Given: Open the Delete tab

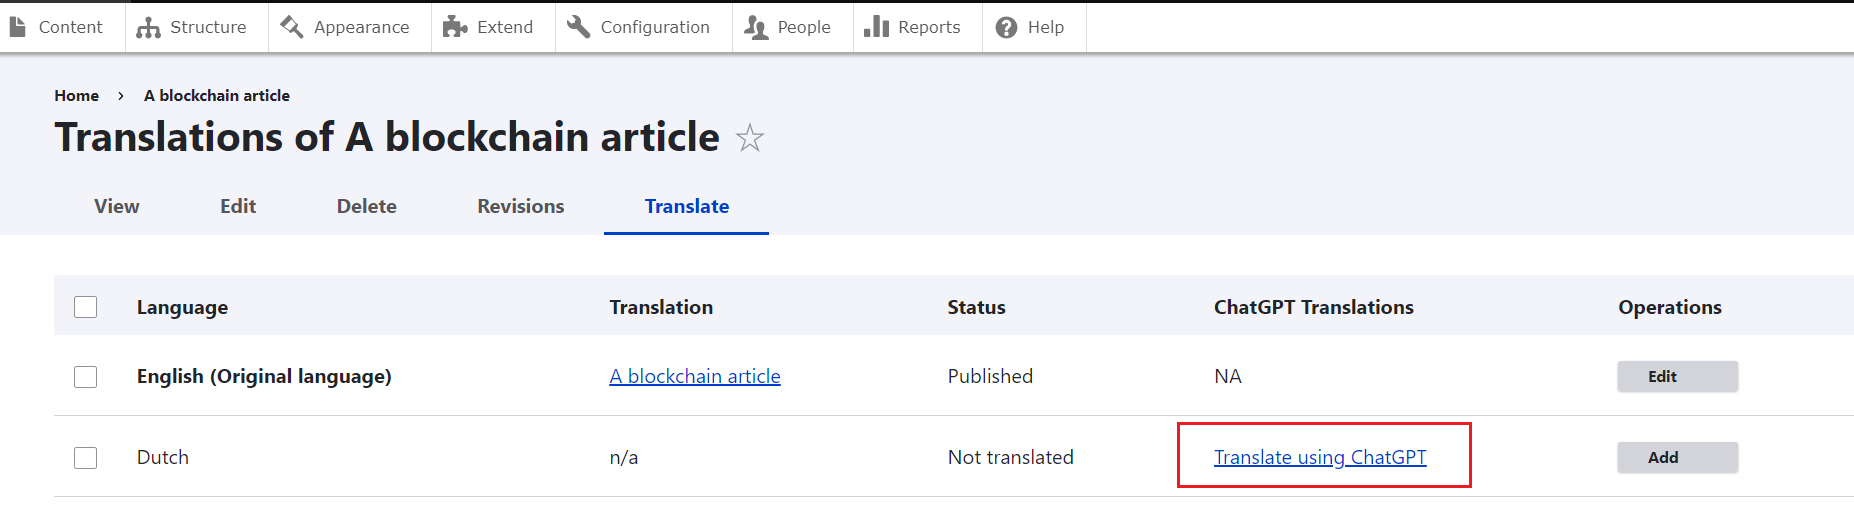Looking at the screenshot, I should 367,206.
